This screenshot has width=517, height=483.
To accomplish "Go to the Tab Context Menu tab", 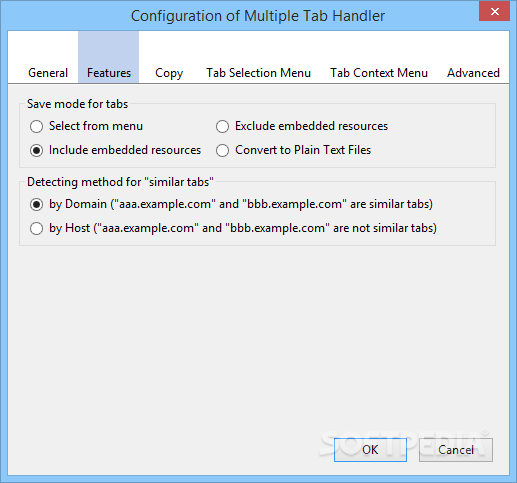I will 379,73.
